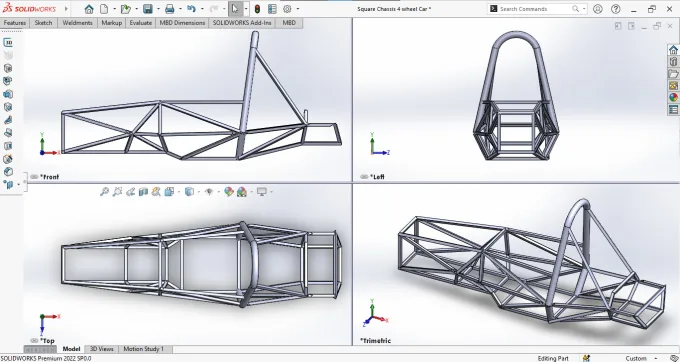The image size is (680, 362).
Task: Switch to the MBD Dimensions tab
Action: tap(182, 23)
